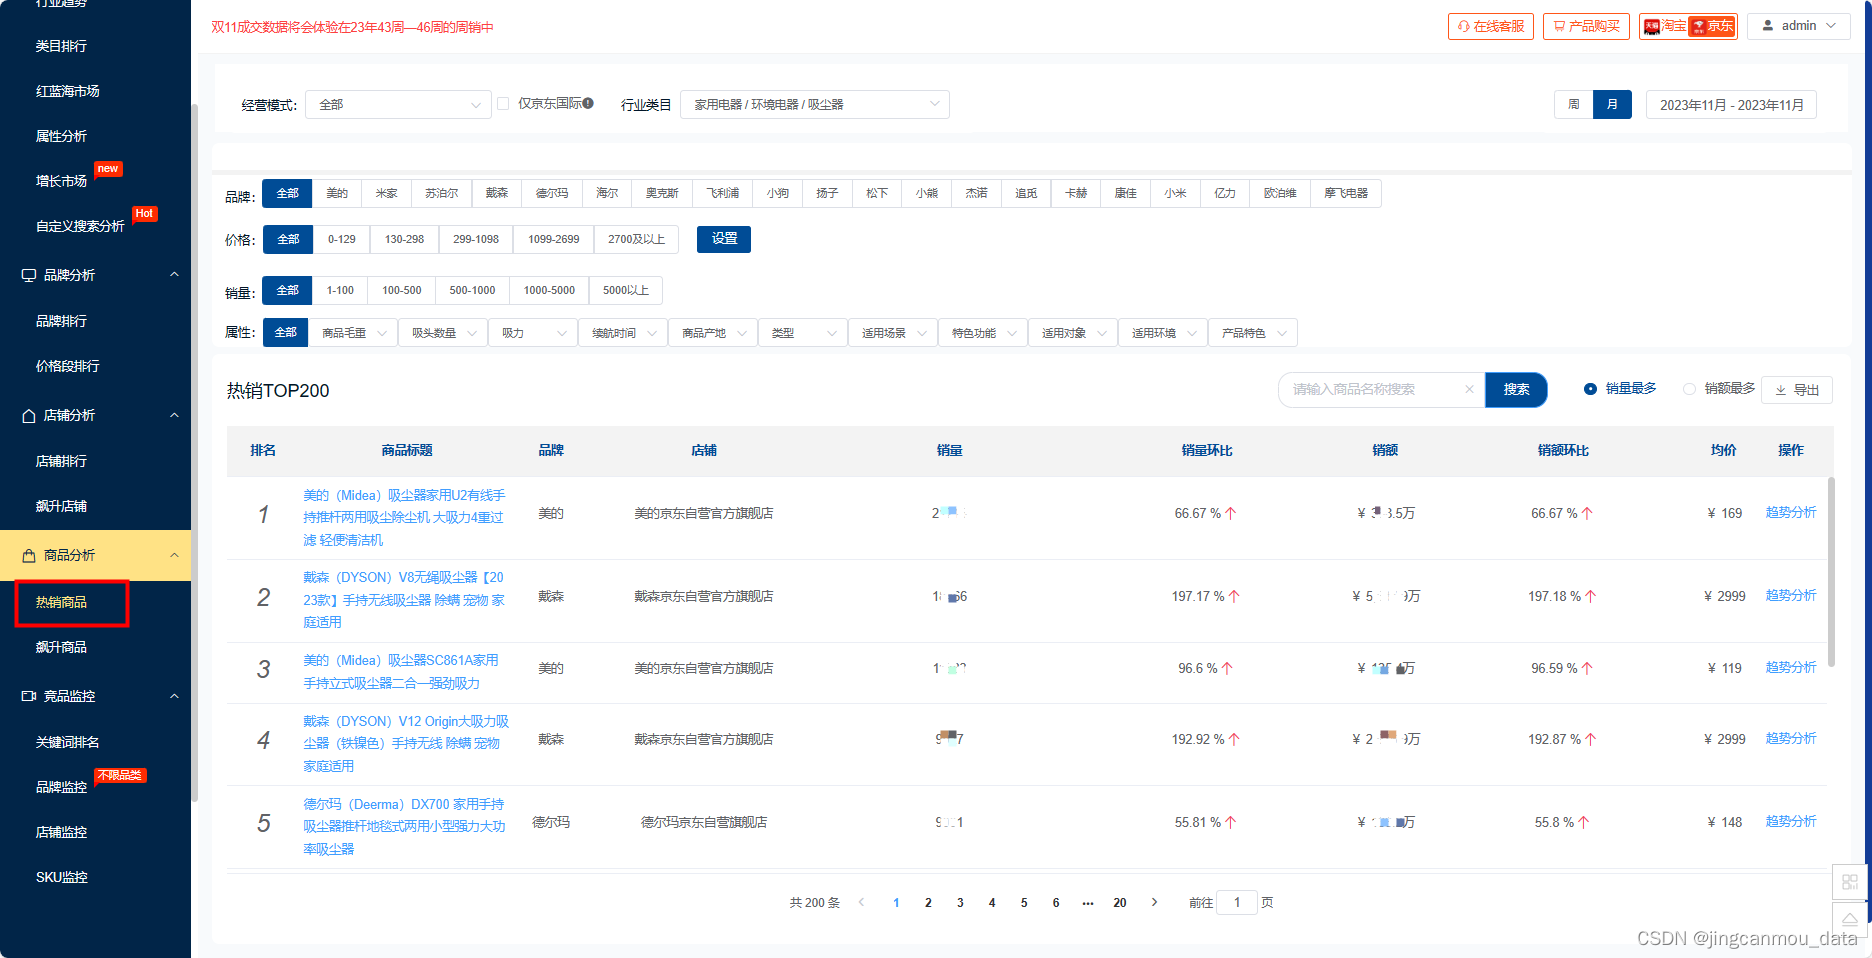The width and height of the screenshot is (1872, 958).
Task: Open the 在线客服 online support button
Action: (x=1490, y=26)
